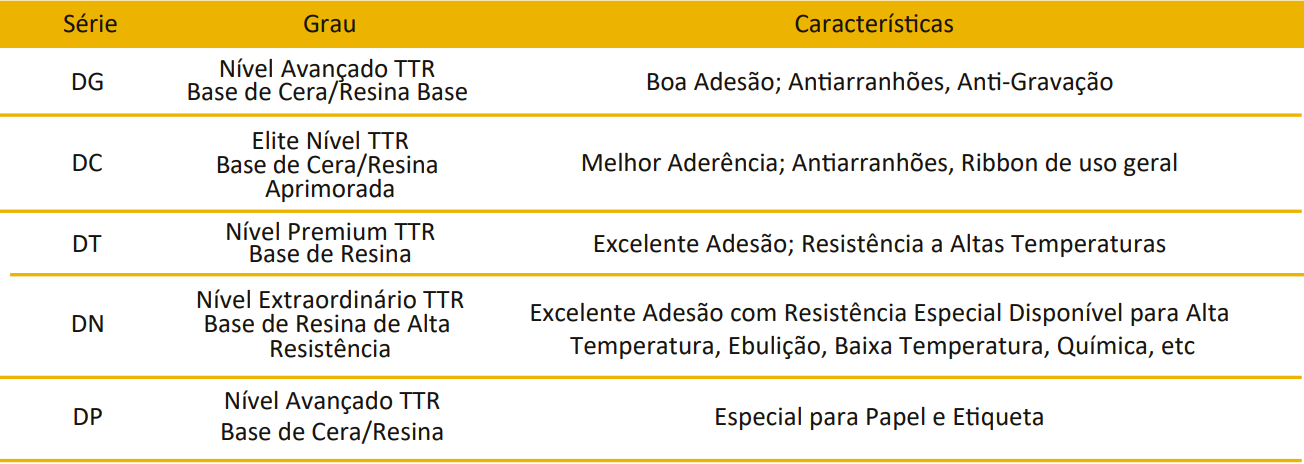The height and width of the screenshot is (464, 1304).
Task: Select the DP series cell
Action: [88, 417]
